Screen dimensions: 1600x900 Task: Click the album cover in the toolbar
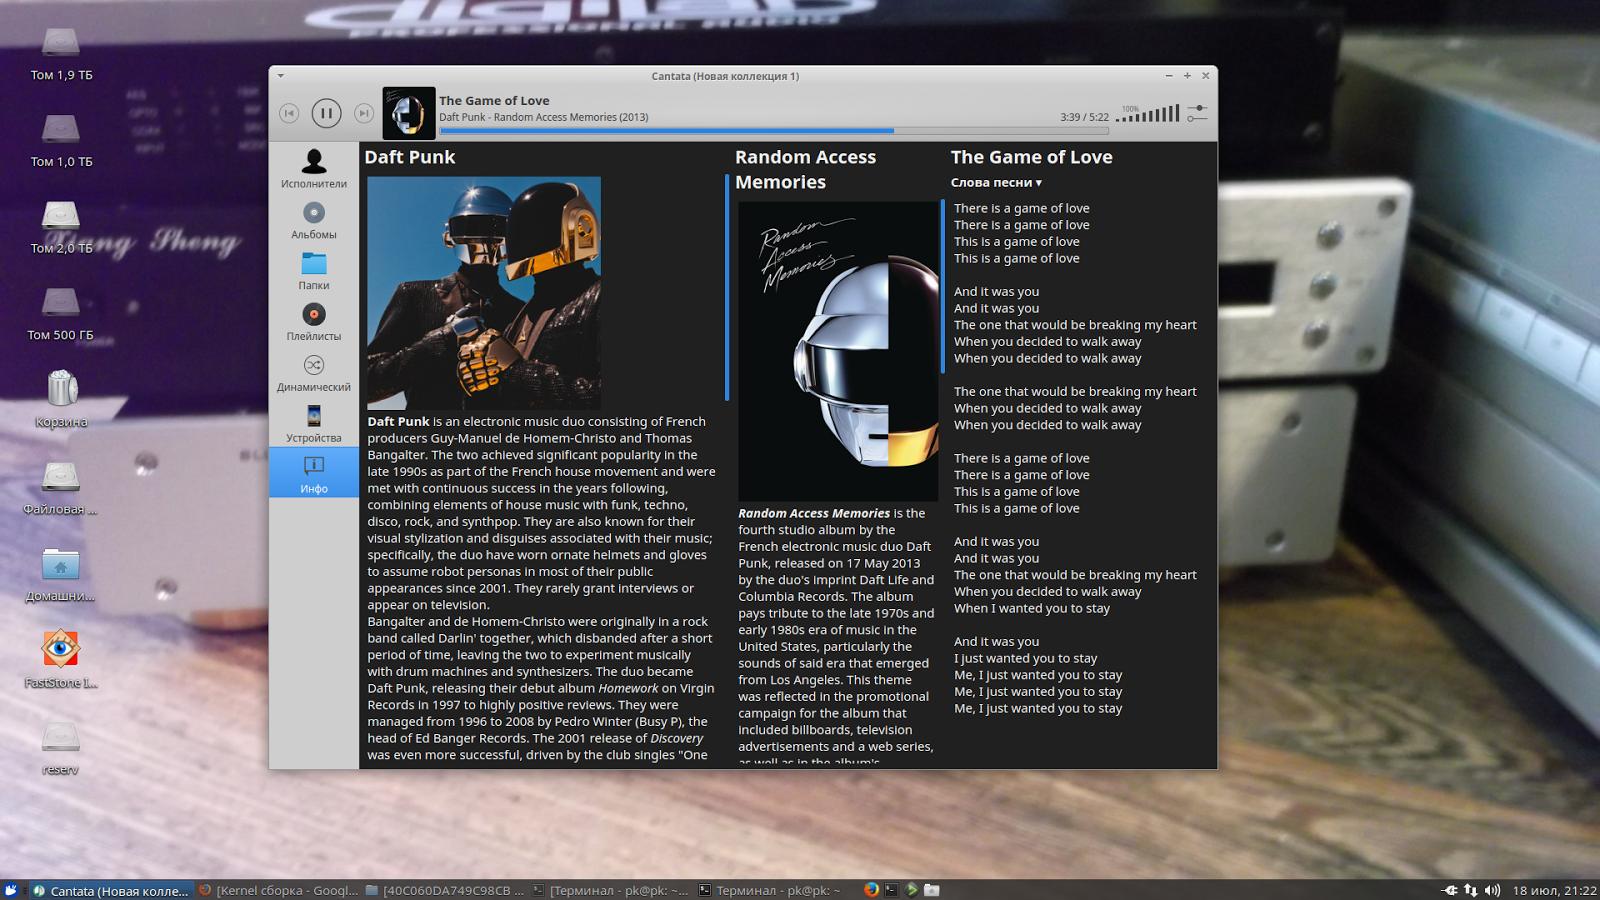click(409, 113)
